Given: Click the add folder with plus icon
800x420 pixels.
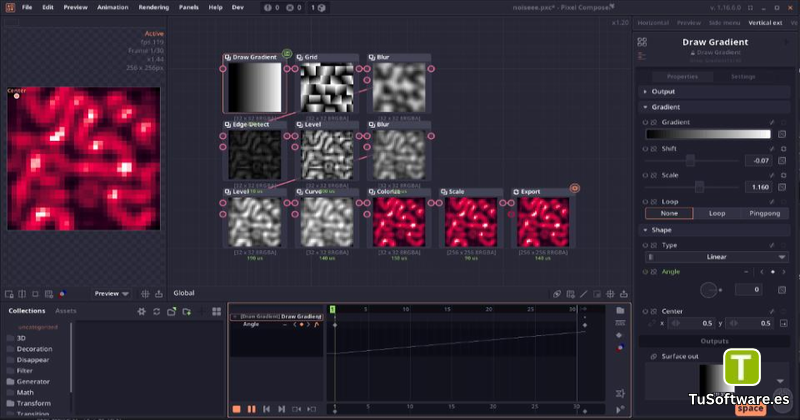Looking at the screenshot, I should 187,311.
